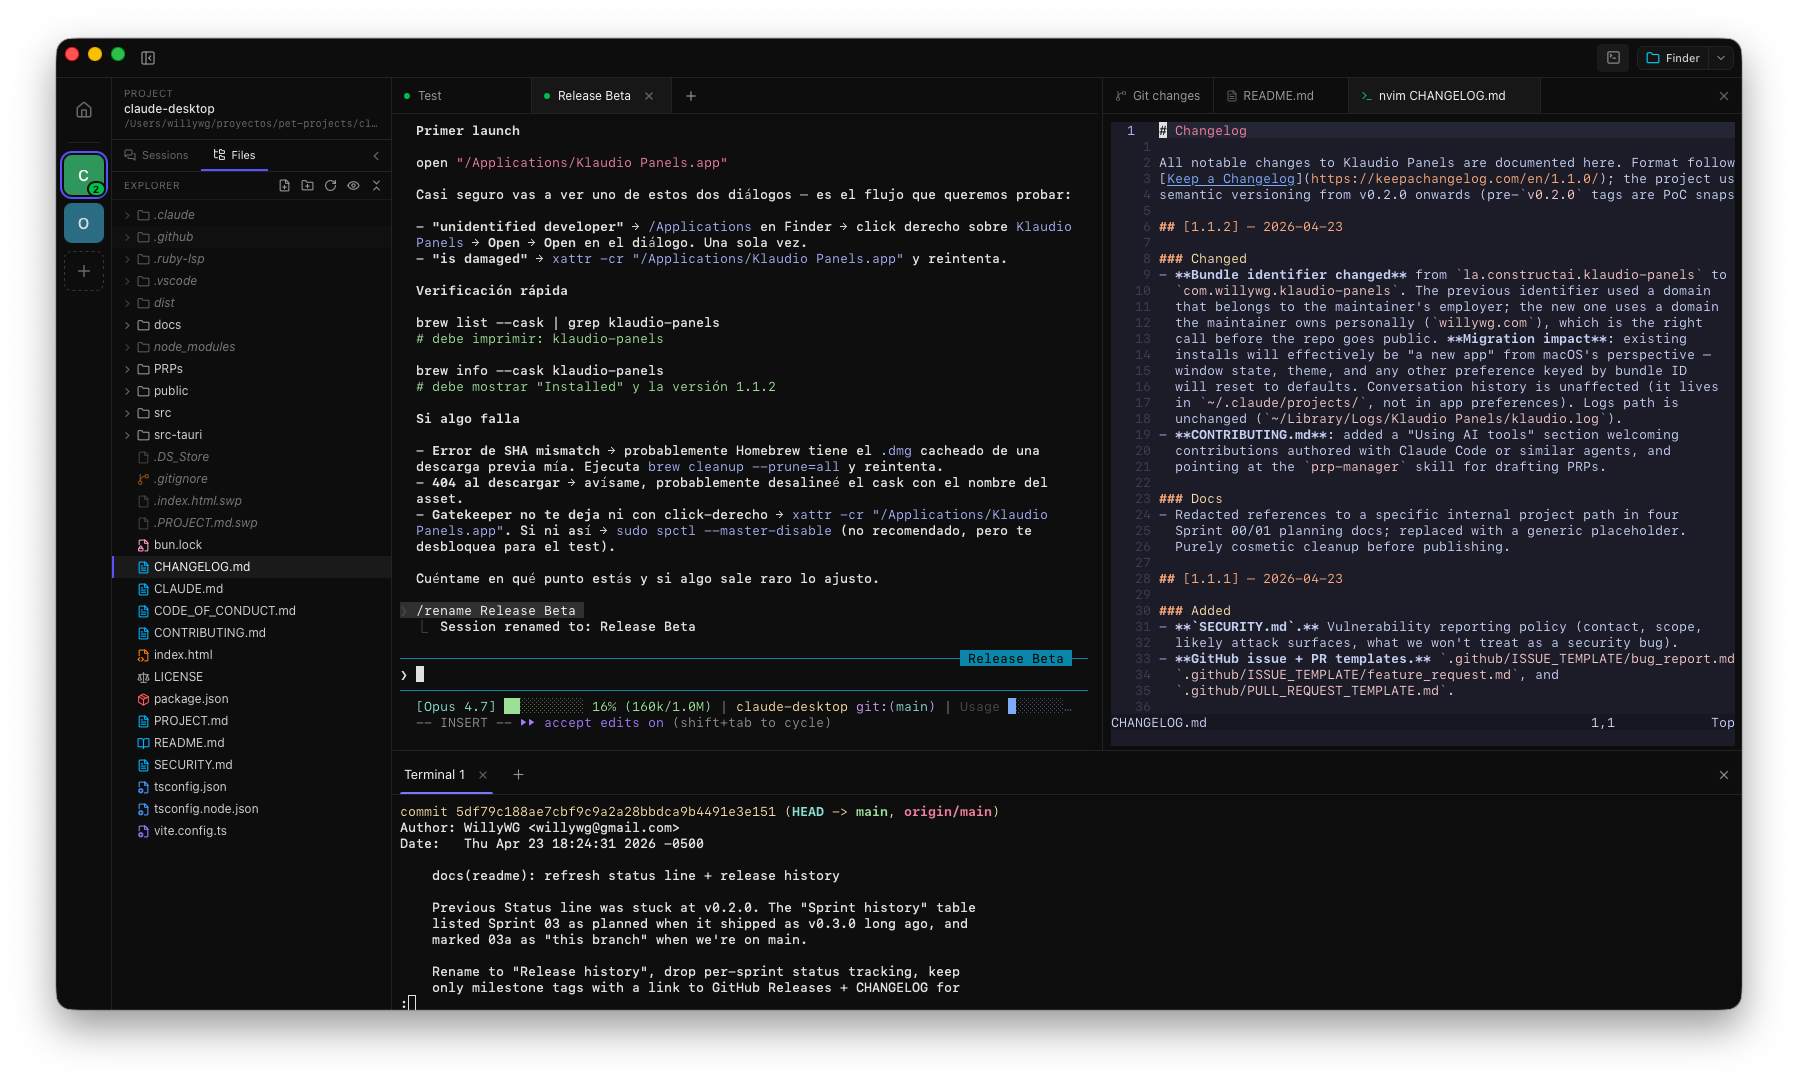Viewport: 1798px width, 1084px height.
Task: Click the commit hash line in terminal
Action: [x=699, y=812]
